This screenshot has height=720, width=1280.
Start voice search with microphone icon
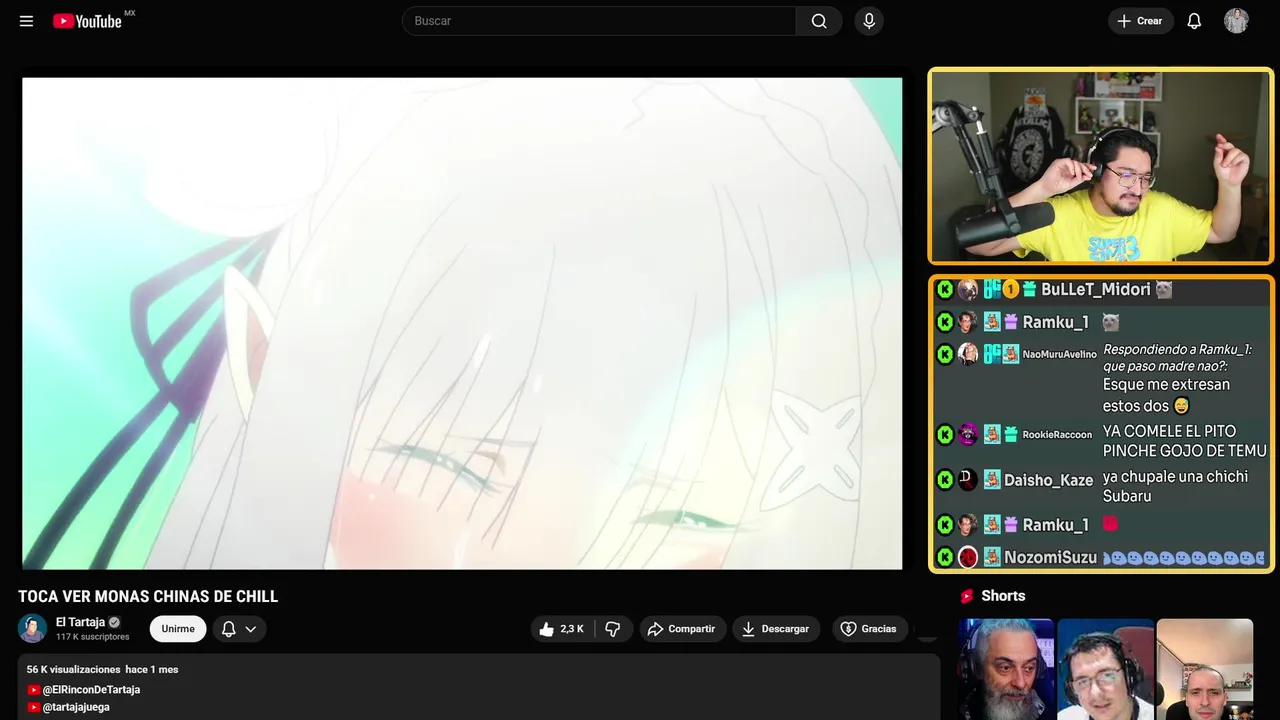click(x=869, y=21)
